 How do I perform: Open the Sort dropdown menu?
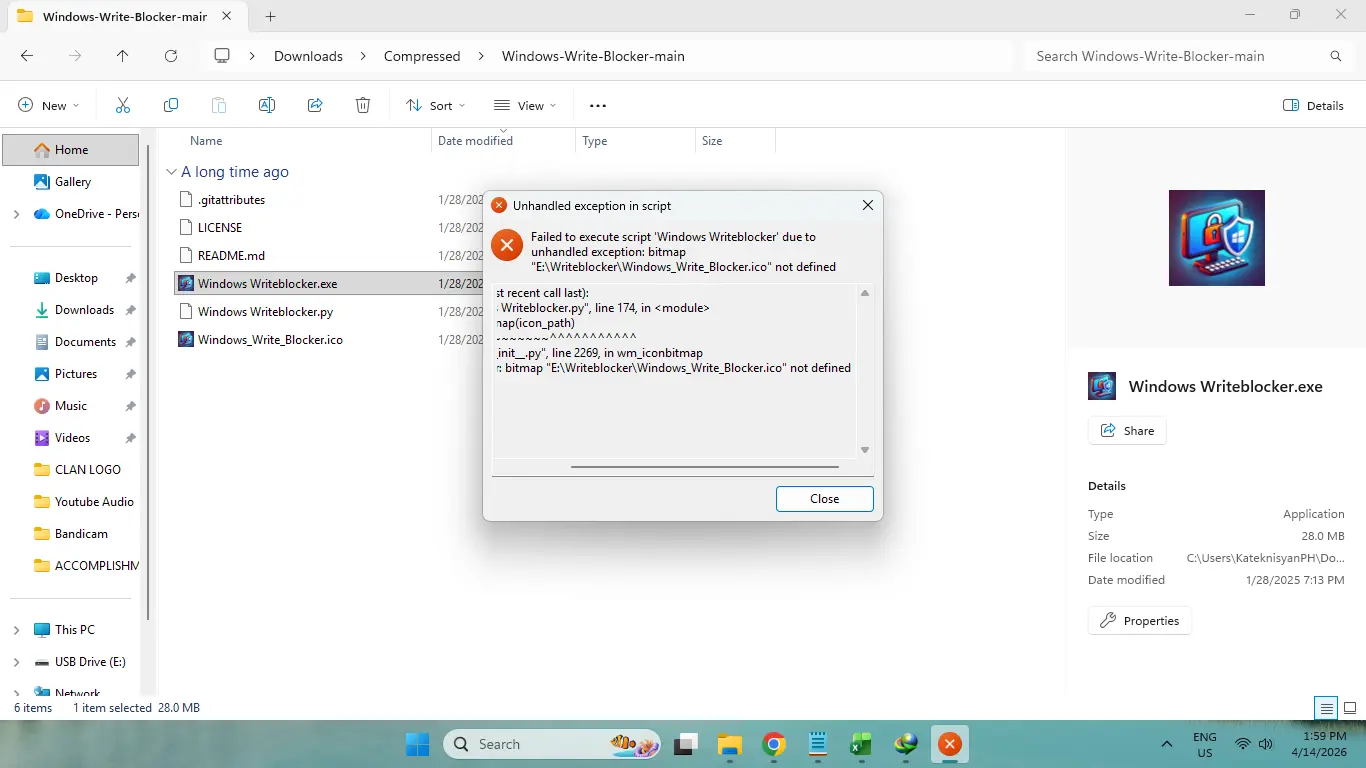pos(436,105)
